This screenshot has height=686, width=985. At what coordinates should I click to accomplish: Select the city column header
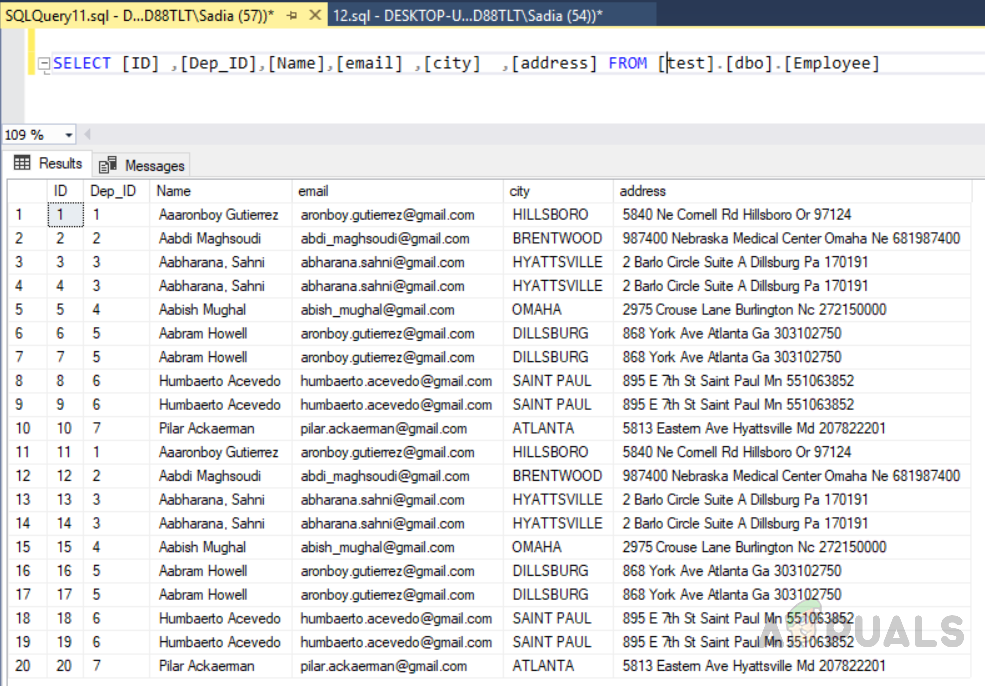coord(557,190)
